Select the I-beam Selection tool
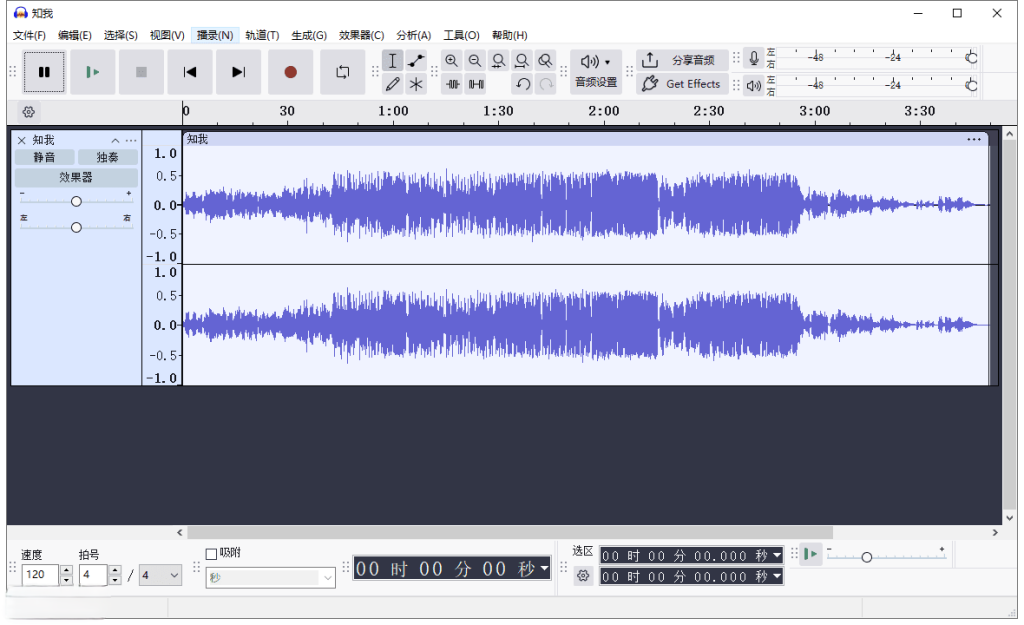This screenshot has width=1024, height=625. (392, 61)
